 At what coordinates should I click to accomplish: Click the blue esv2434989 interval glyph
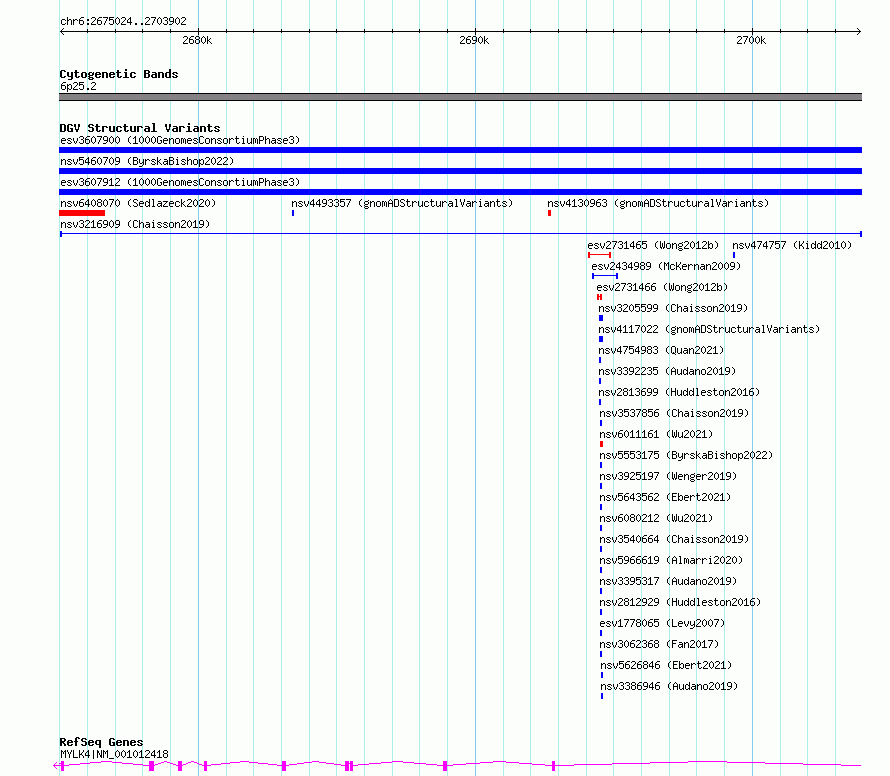pos(605,276)
